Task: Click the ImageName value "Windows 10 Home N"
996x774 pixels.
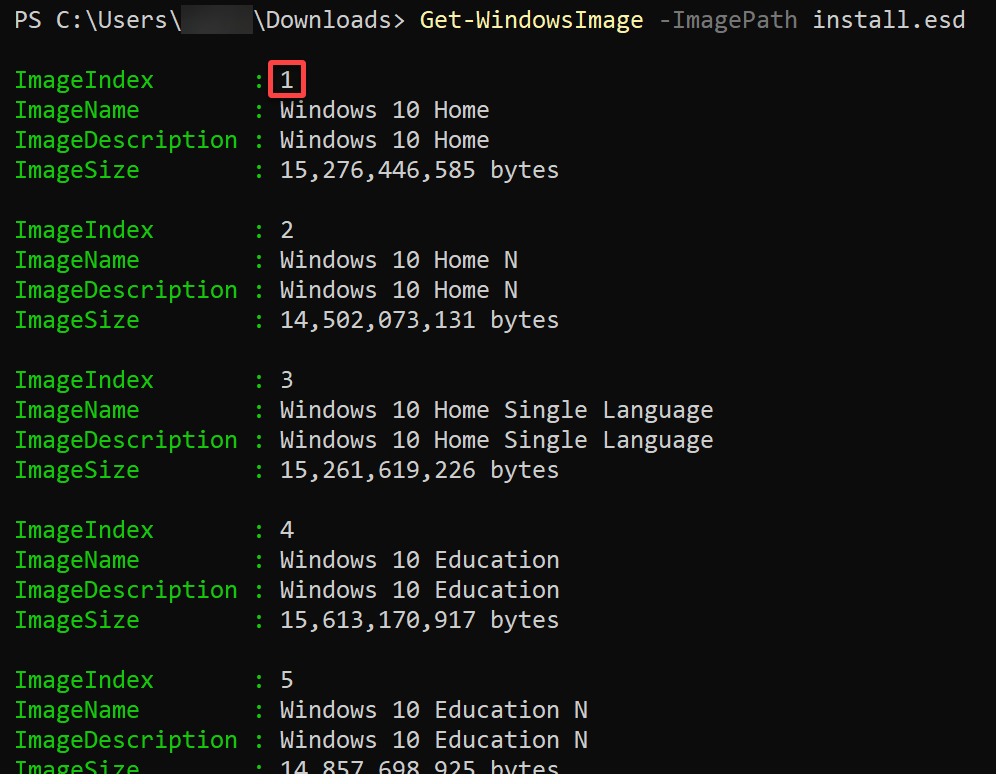Action: click(399, 260)
